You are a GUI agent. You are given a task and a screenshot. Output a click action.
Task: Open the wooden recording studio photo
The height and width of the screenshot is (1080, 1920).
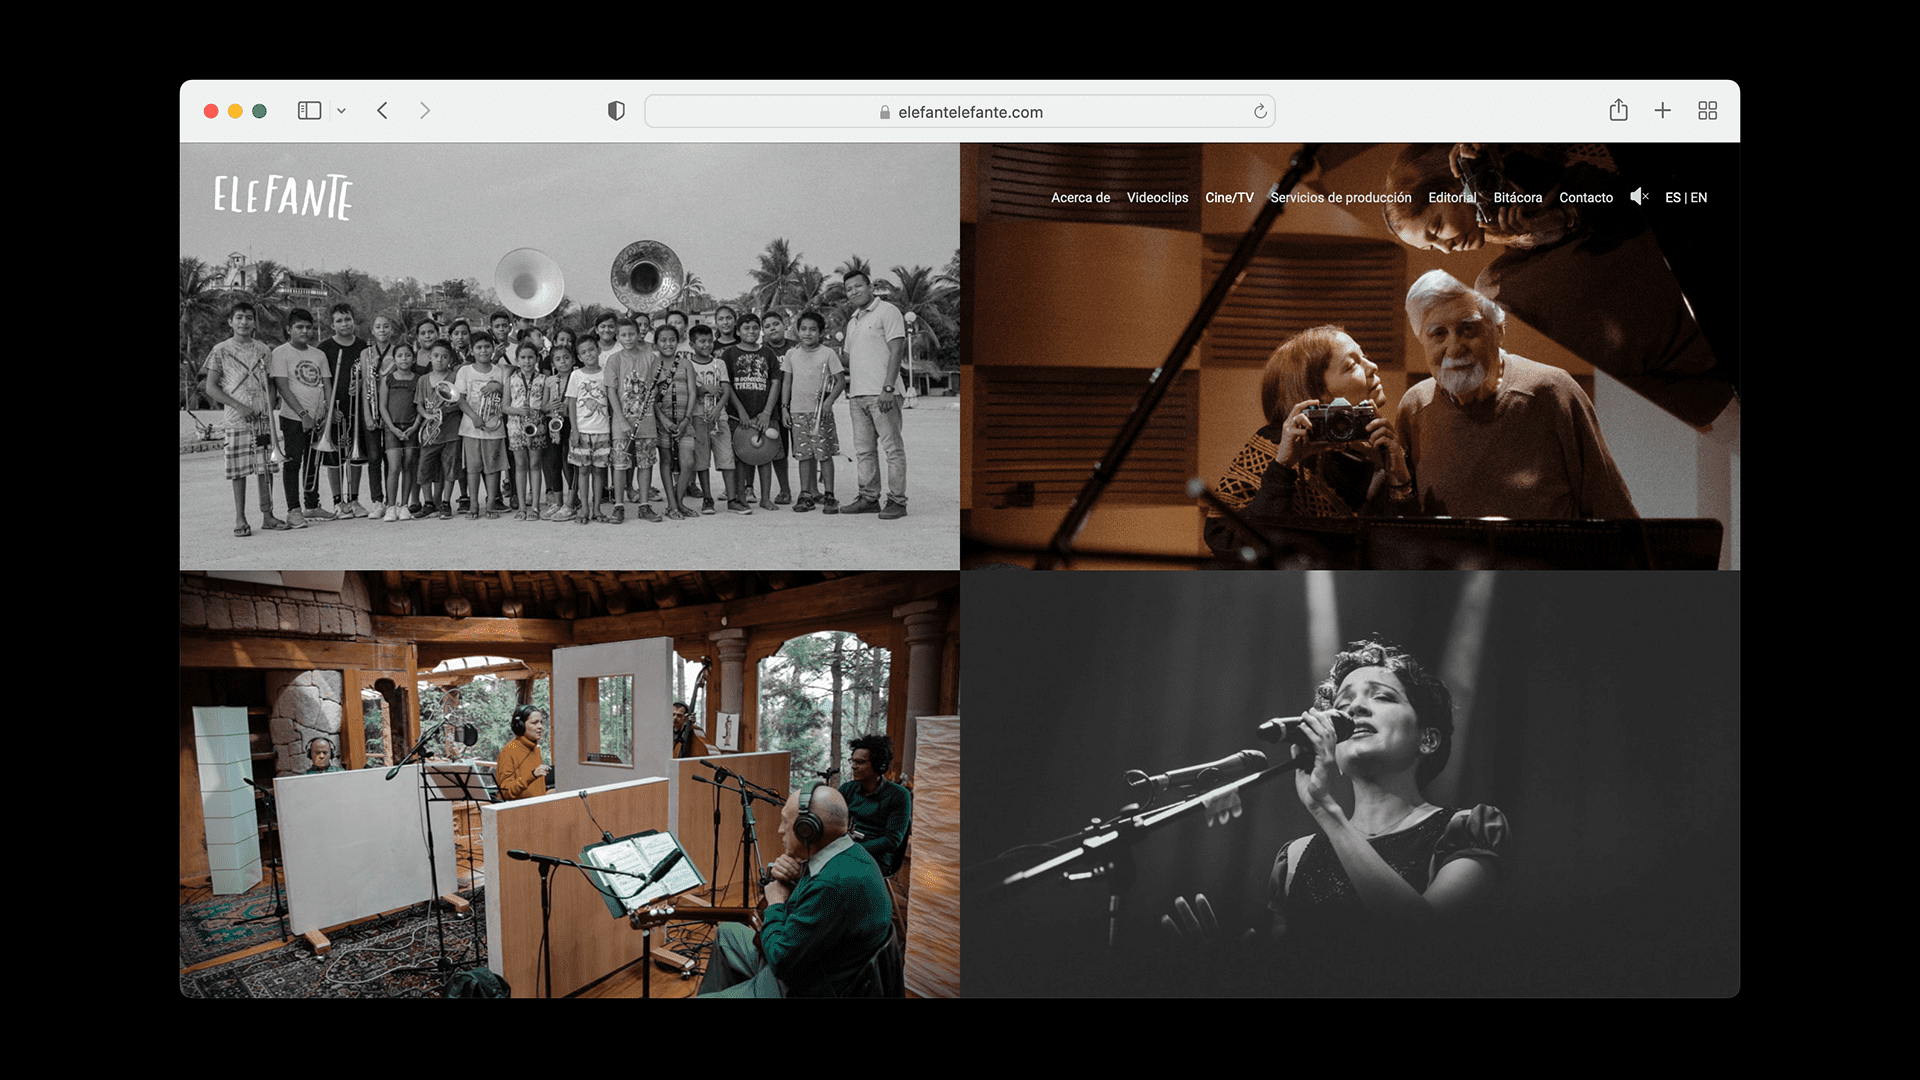pos(569,785)
